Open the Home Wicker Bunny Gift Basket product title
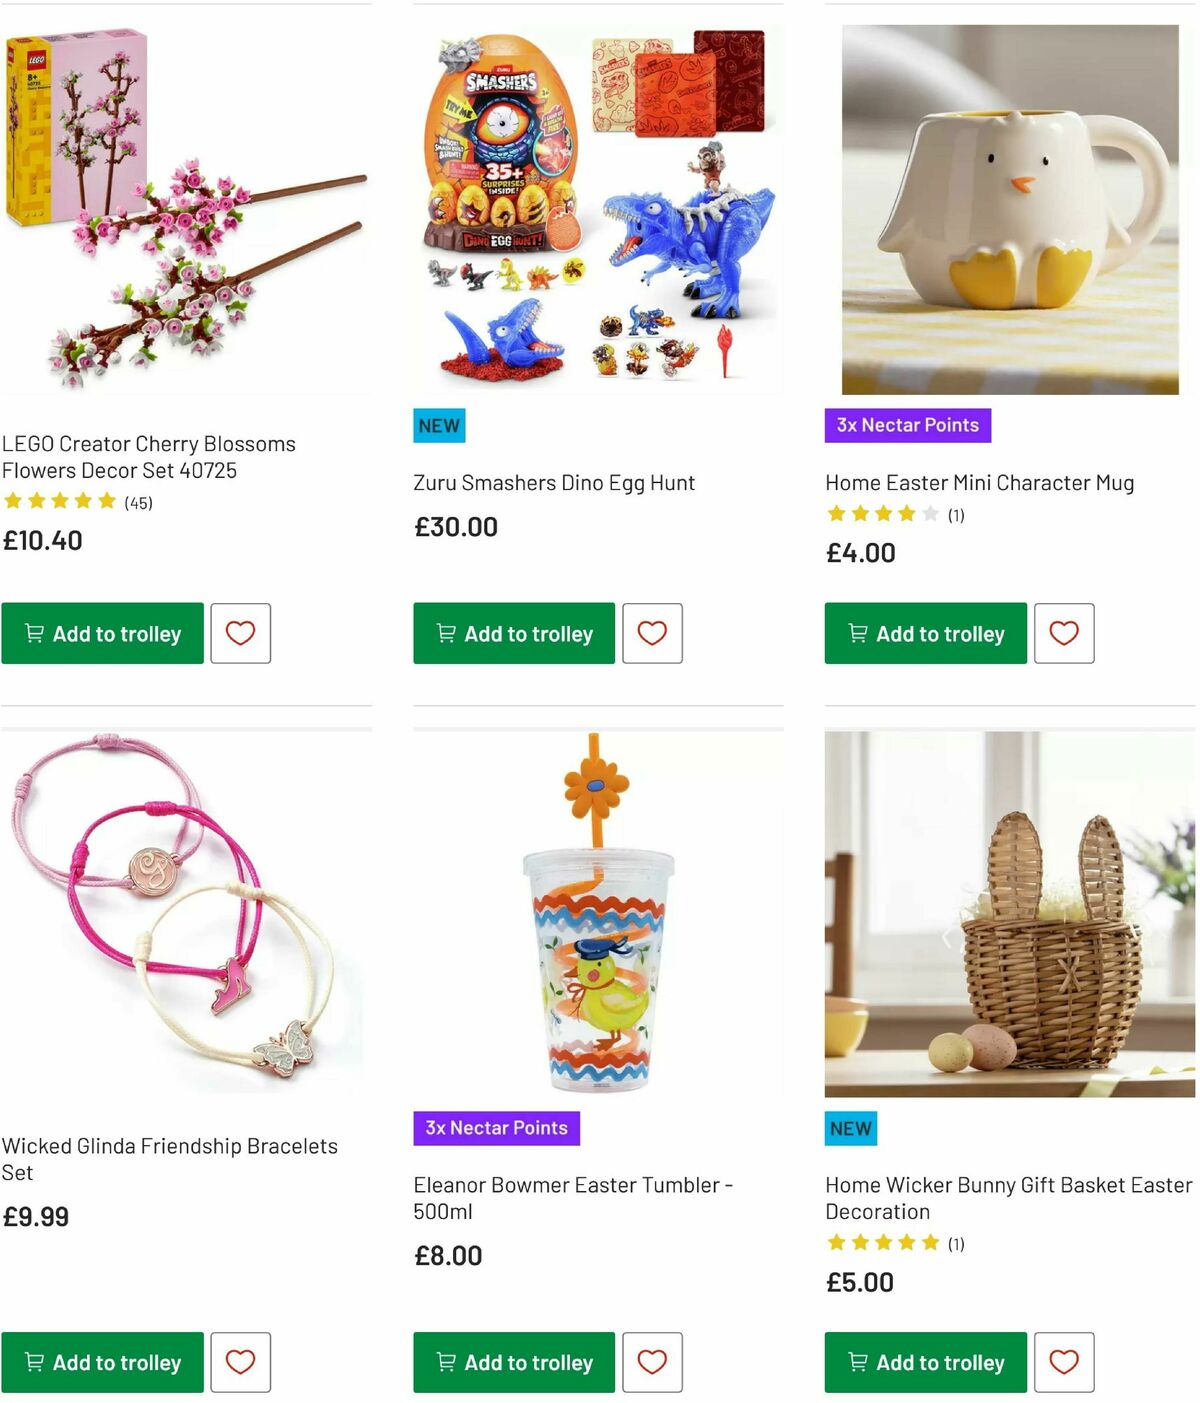The width and height of the screenshot is (1200, 1403). pyautogui.click(x=1005, y=1198)
